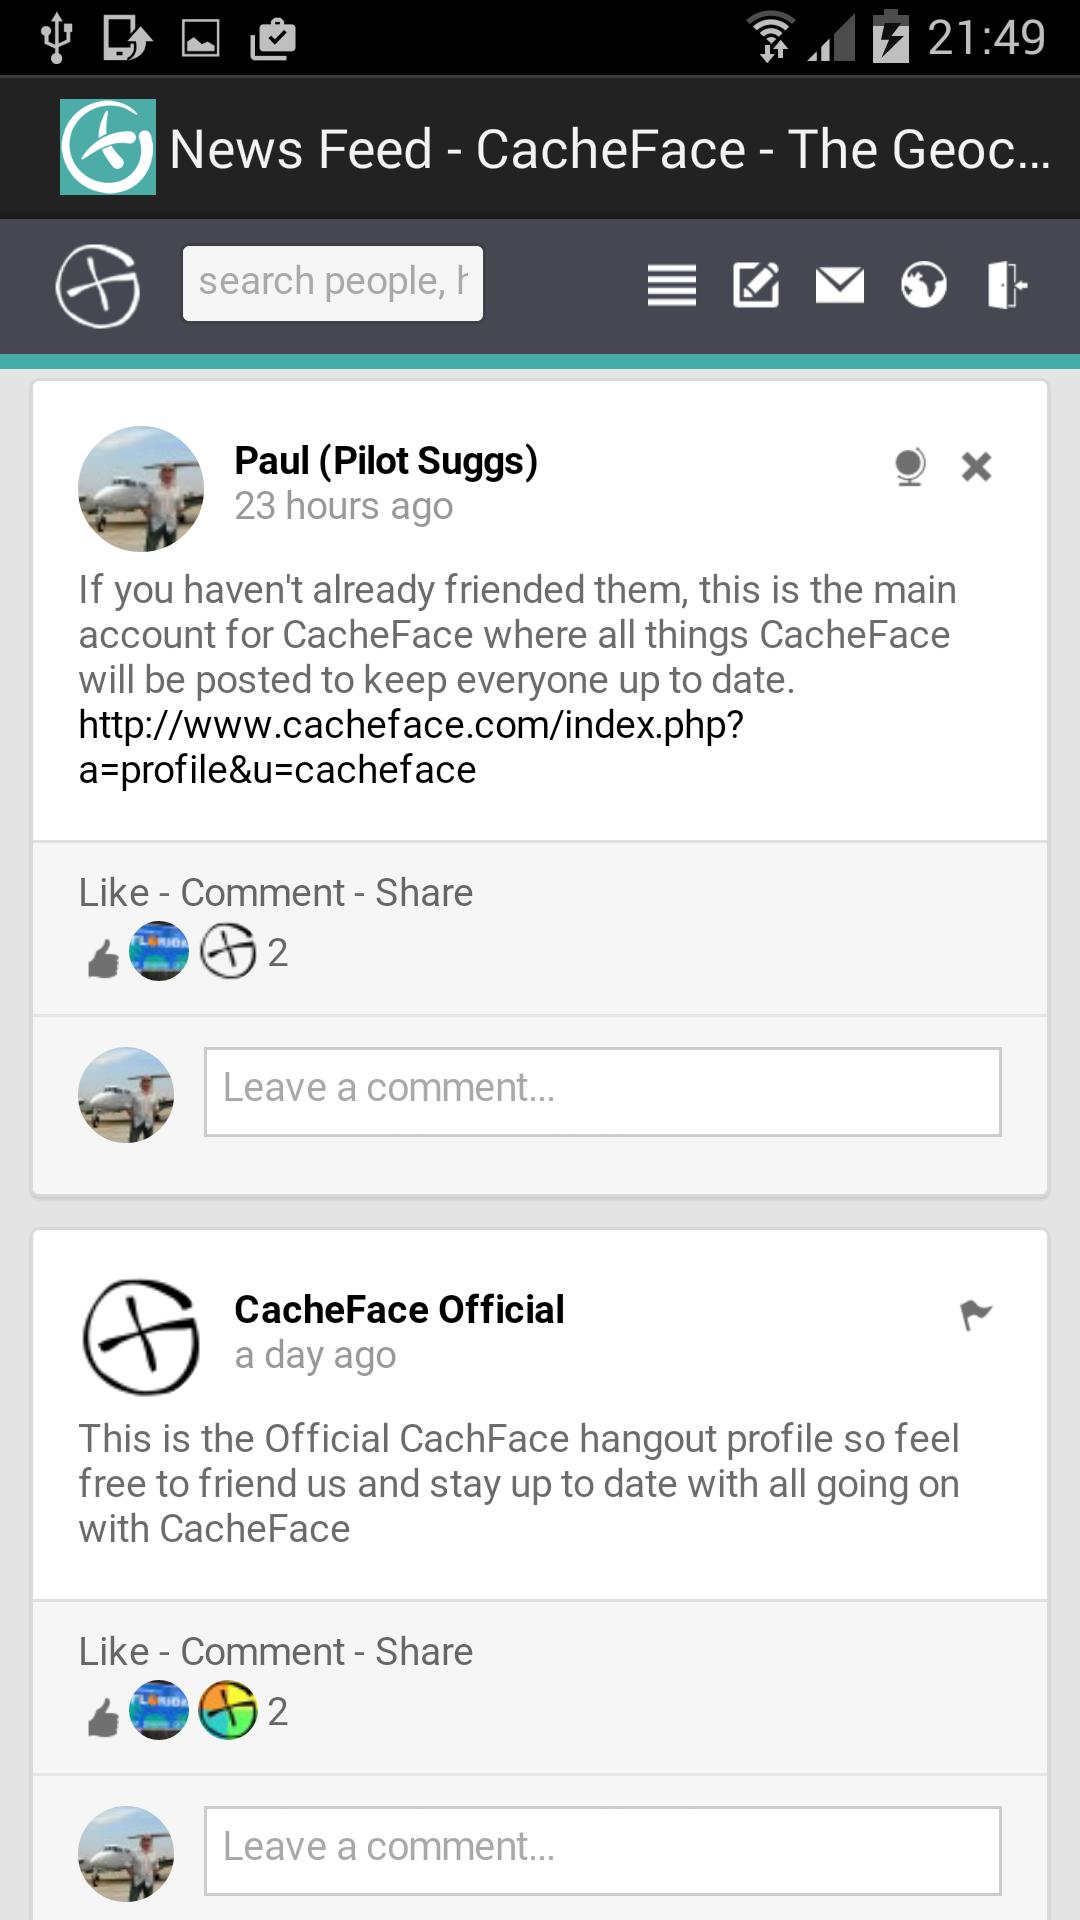Open Paul (Pilot Suggs) profile name

(385, 461)
